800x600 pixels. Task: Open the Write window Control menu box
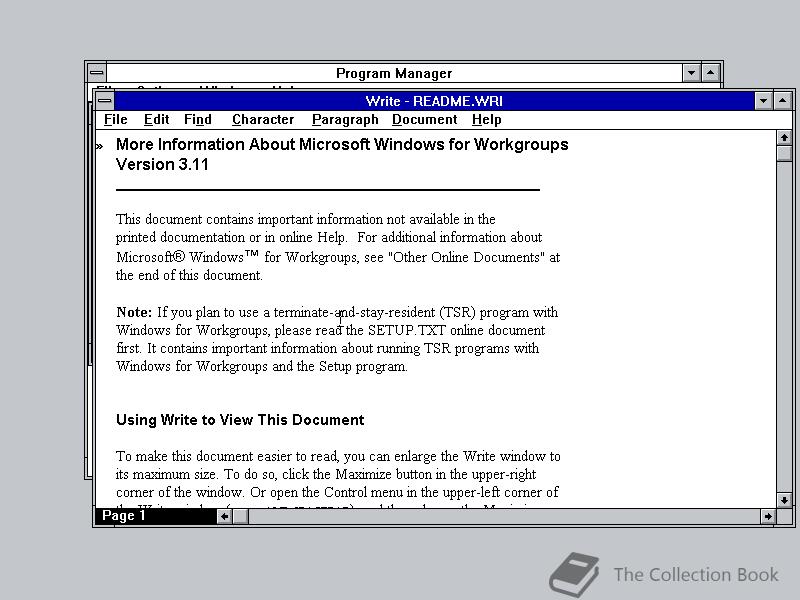pyautogui.click(x=105, y=101)
